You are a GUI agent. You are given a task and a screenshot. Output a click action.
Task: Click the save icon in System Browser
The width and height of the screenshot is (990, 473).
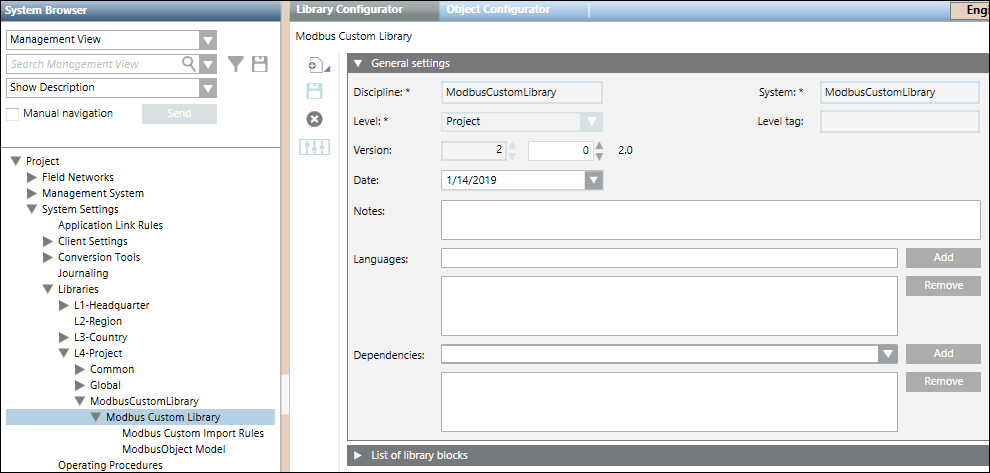tap(260, 64)
